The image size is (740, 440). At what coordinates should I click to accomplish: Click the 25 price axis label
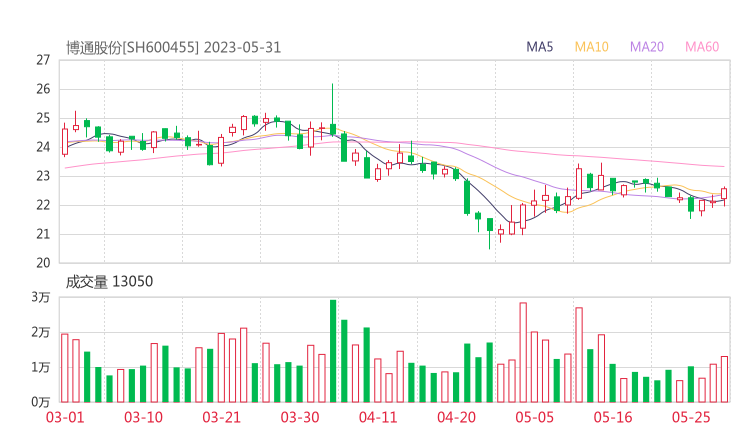[x=43, y=118]
